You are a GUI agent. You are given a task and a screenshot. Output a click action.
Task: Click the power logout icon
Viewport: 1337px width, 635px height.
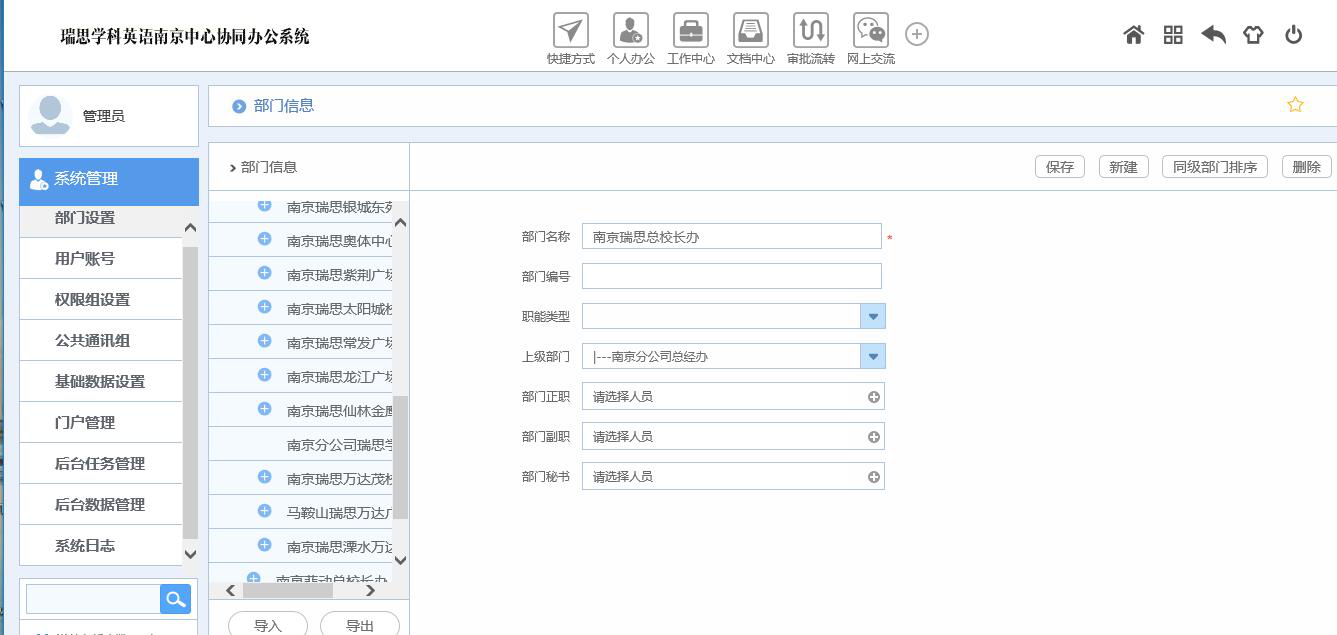coord(1293,35)
